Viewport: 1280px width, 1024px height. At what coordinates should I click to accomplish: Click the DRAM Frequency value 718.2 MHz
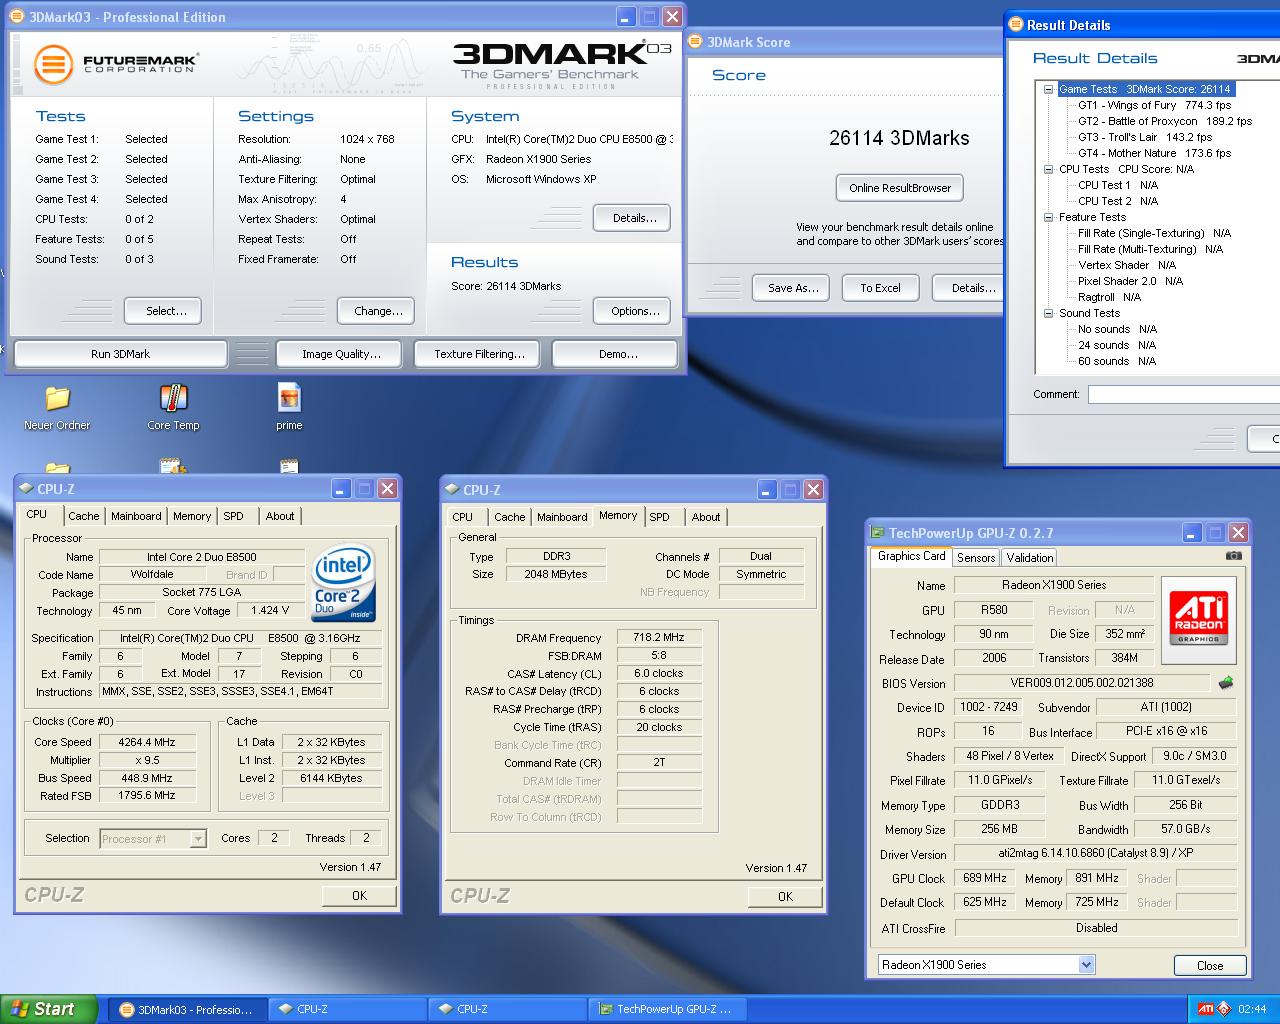[x=659, y=637]
